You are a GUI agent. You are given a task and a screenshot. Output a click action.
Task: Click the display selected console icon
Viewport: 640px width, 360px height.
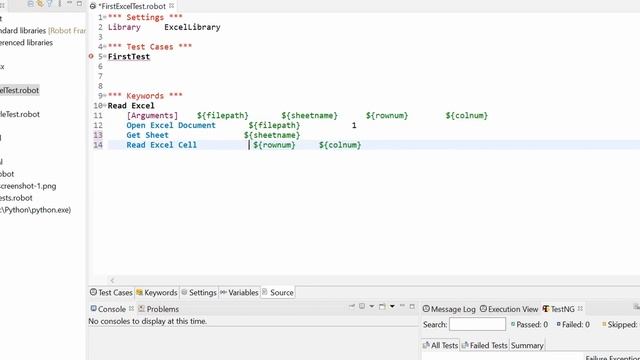pyautogui.click(x=362, y=306)
